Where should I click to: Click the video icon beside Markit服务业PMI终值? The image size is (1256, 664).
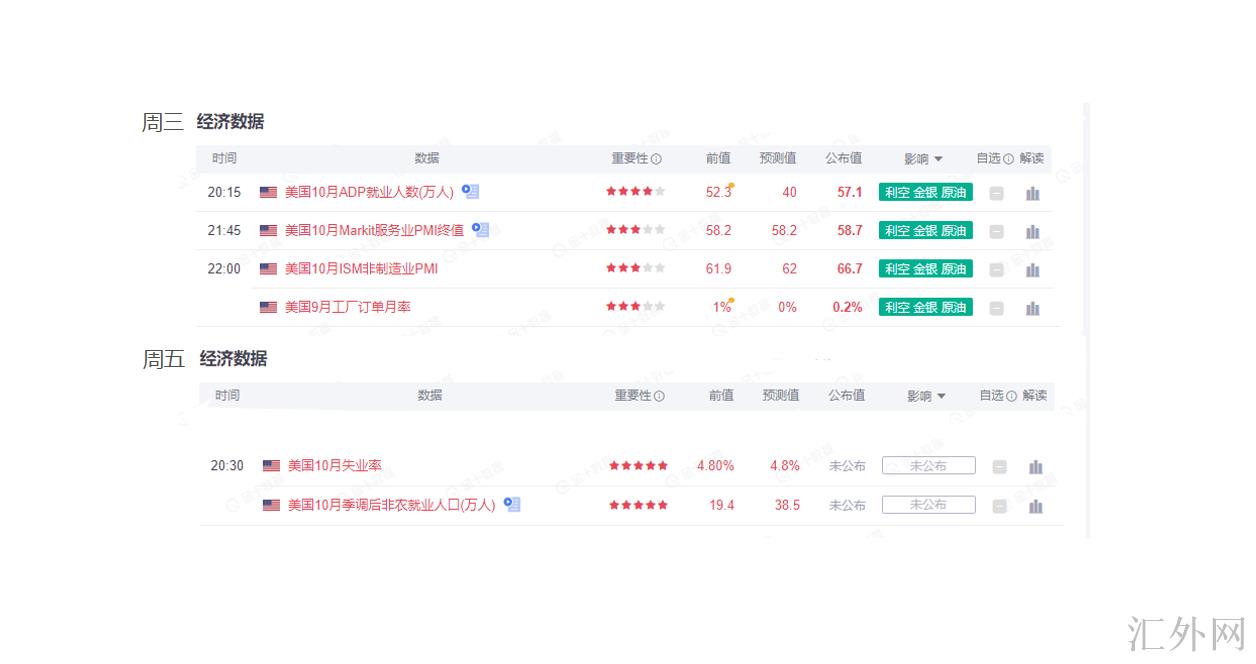pos(480,229)
